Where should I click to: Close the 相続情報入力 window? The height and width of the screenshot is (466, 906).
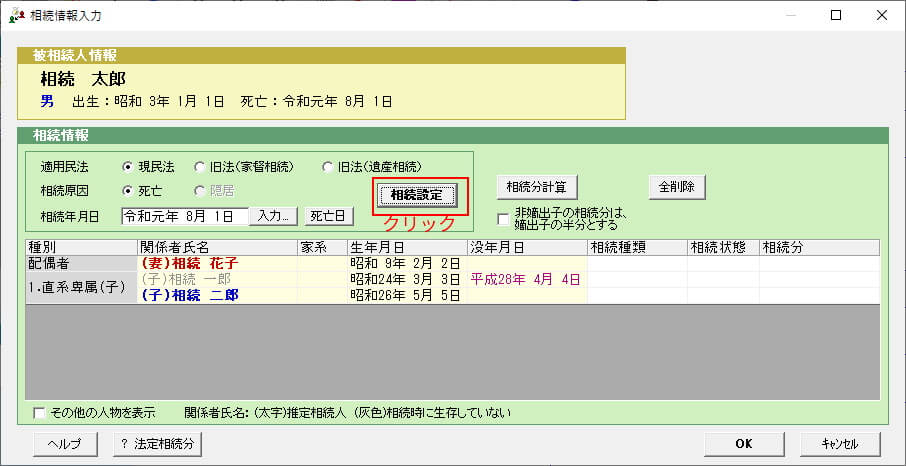pyautogui.click(x=882, y=16)
